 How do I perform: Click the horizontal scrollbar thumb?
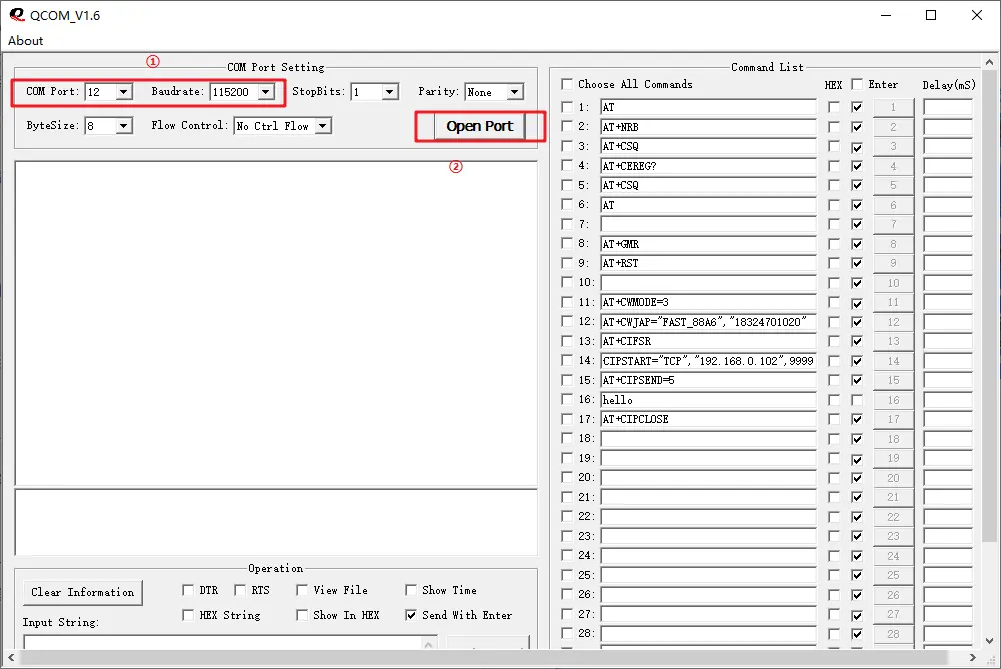(x=484, y=657)
